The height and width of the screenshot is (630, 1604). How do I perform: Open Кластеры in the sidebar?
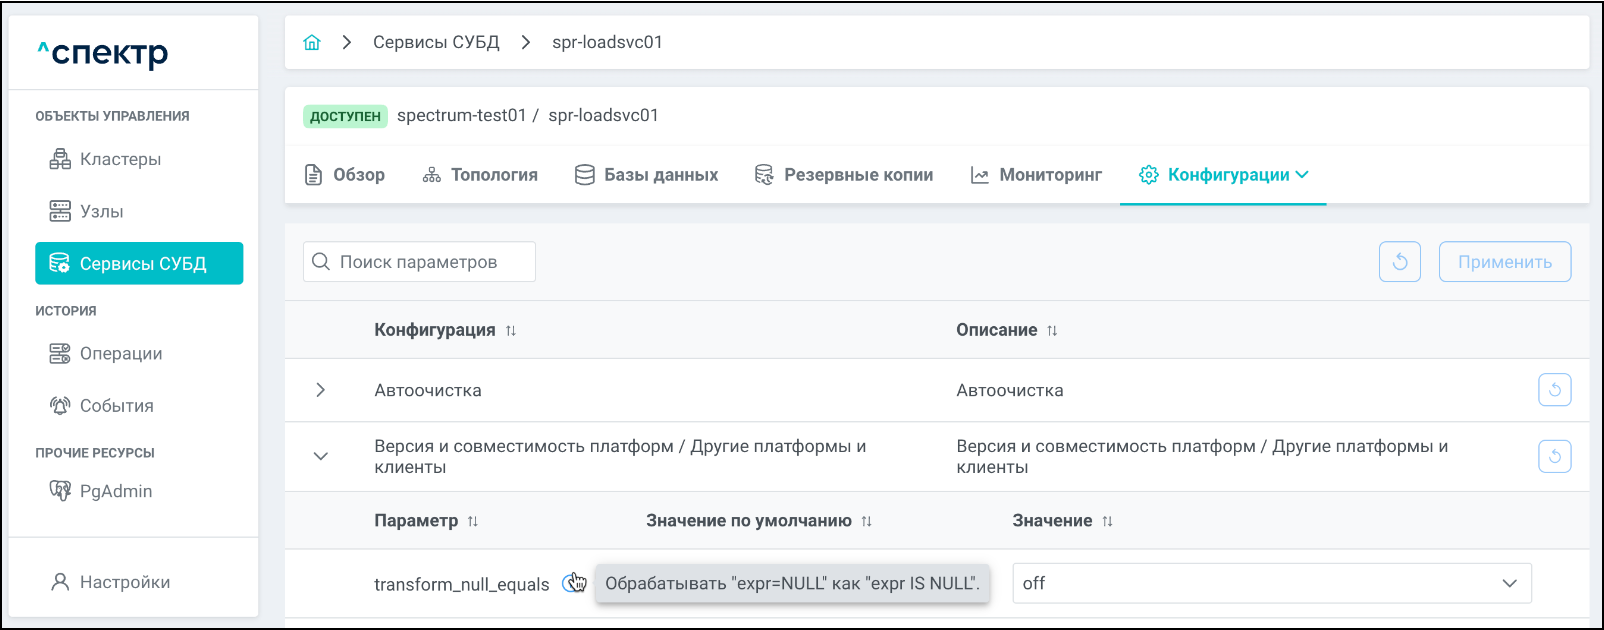tap(120, 159)
